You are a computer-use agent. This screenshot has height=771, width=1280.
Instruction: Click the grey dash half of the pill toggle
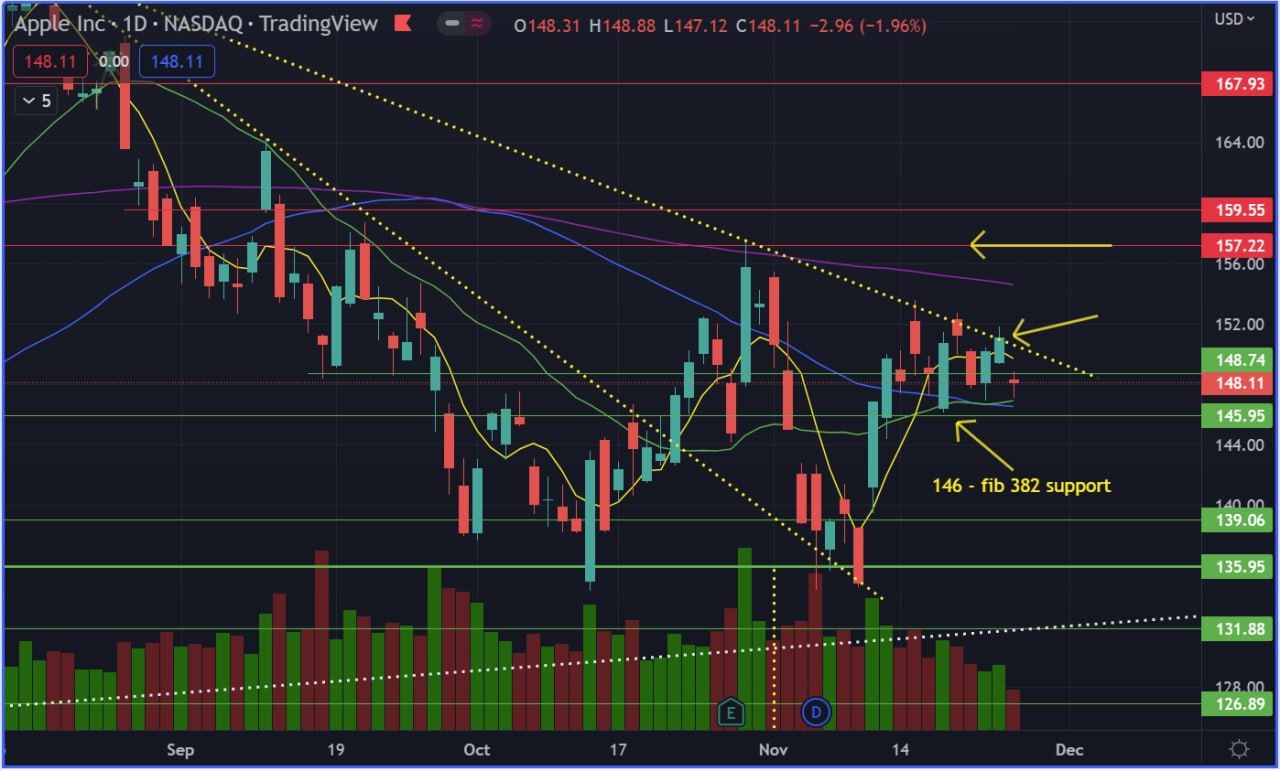(453, 24)
